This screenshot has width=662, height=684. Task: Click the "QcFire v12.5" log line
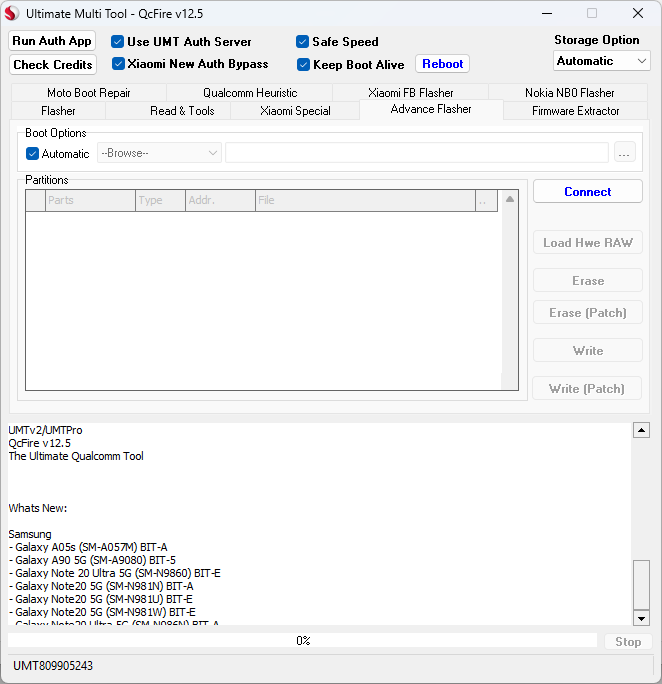click(x=39, y=443)
